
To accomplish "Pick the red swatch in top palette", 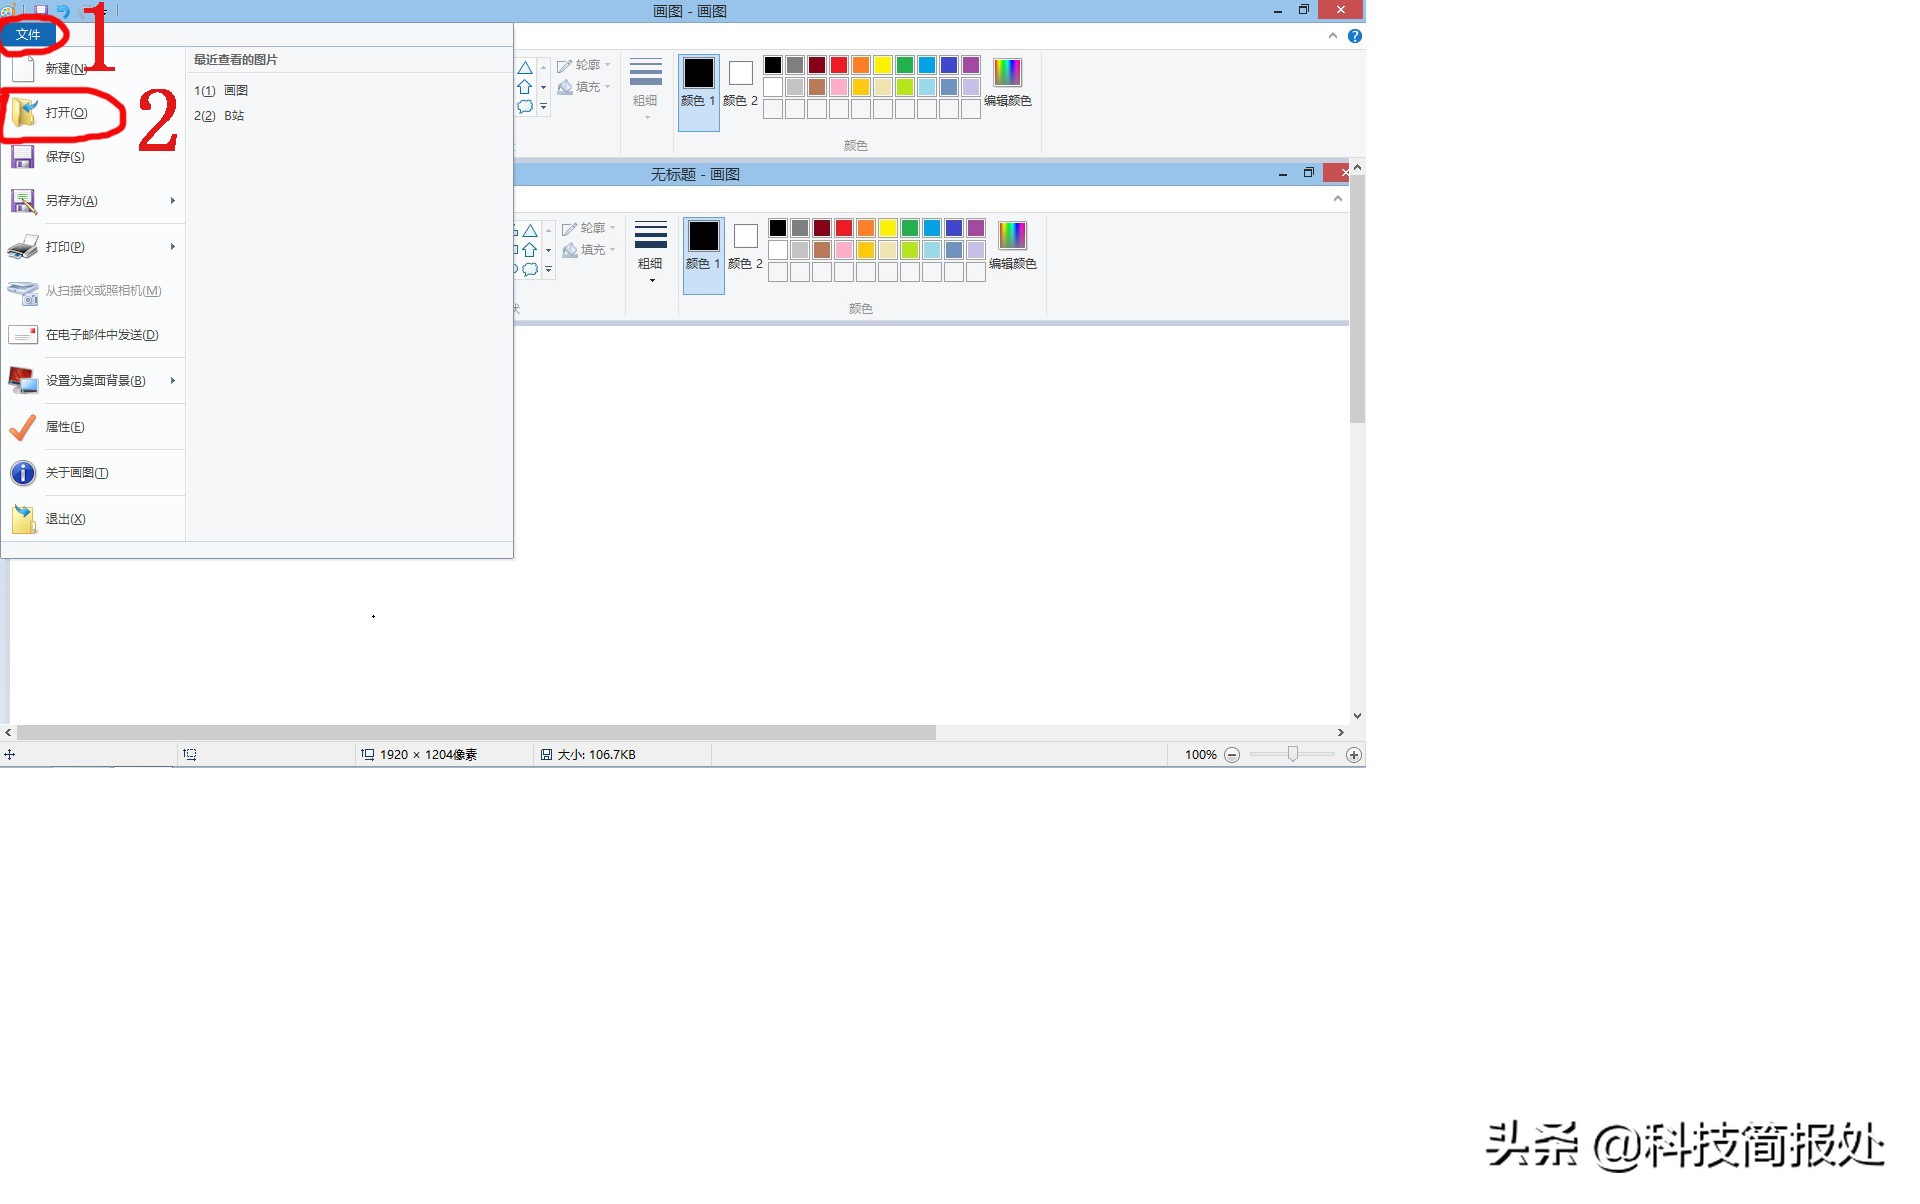I will pos(839,65).
